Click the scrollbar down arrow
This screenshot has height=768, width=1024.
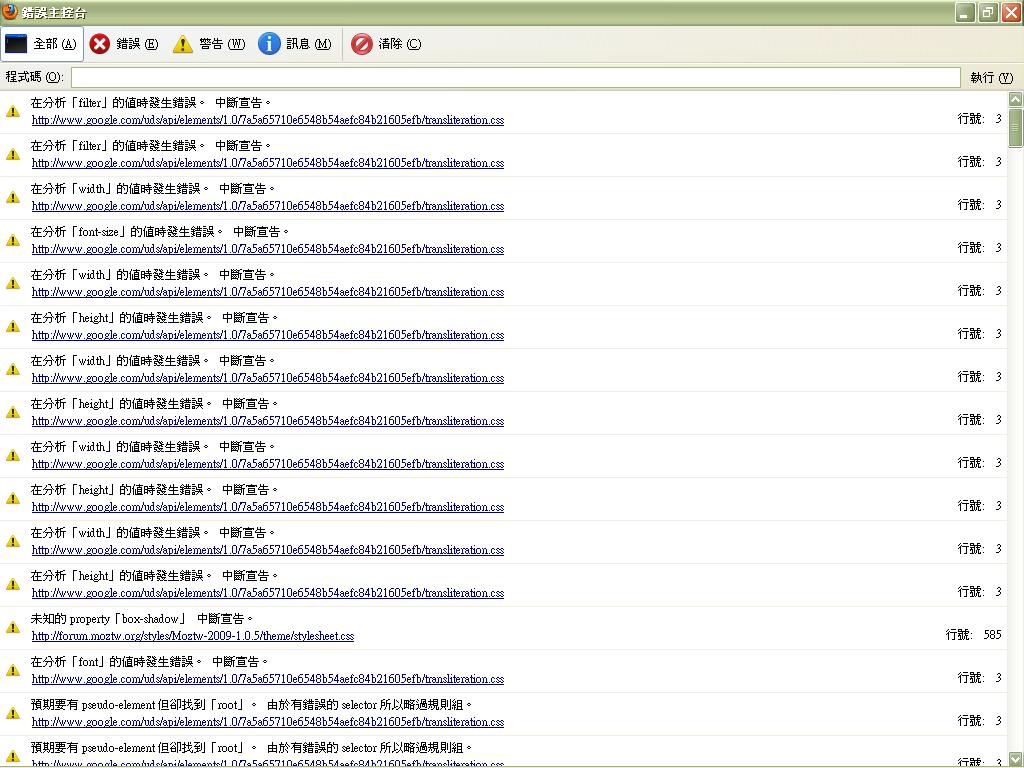1016,760
